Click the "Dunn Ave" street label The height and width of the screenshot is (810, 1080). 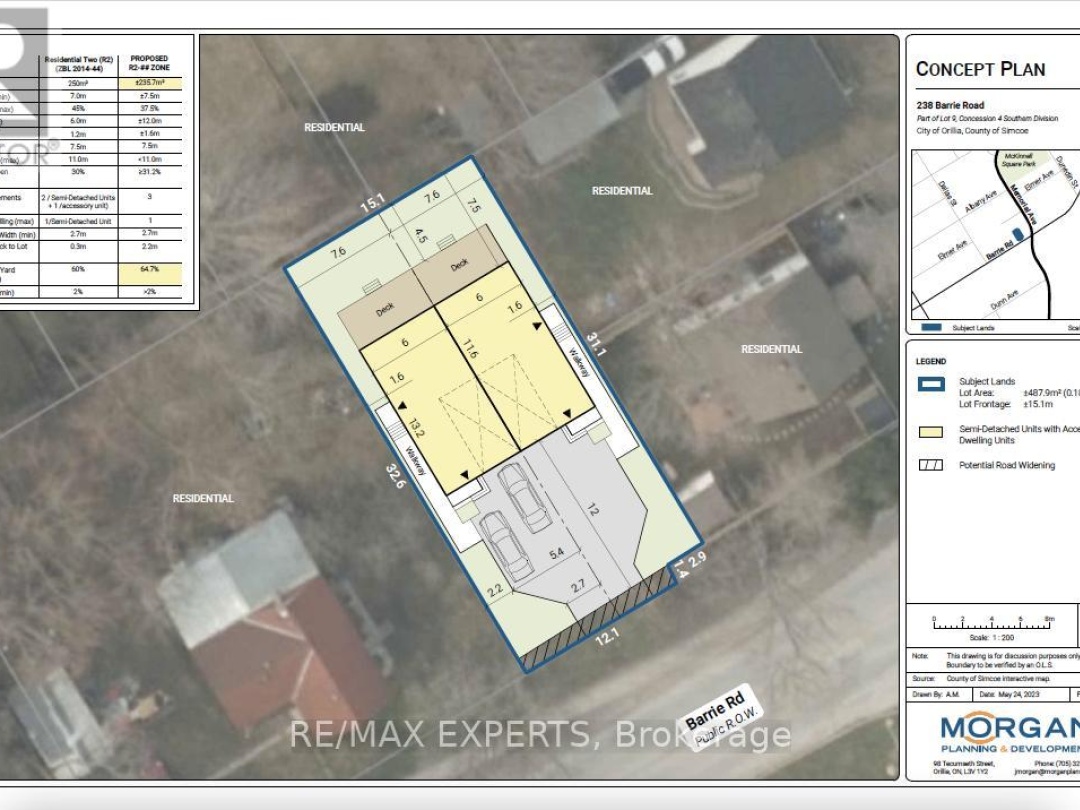pos(1004,300)
